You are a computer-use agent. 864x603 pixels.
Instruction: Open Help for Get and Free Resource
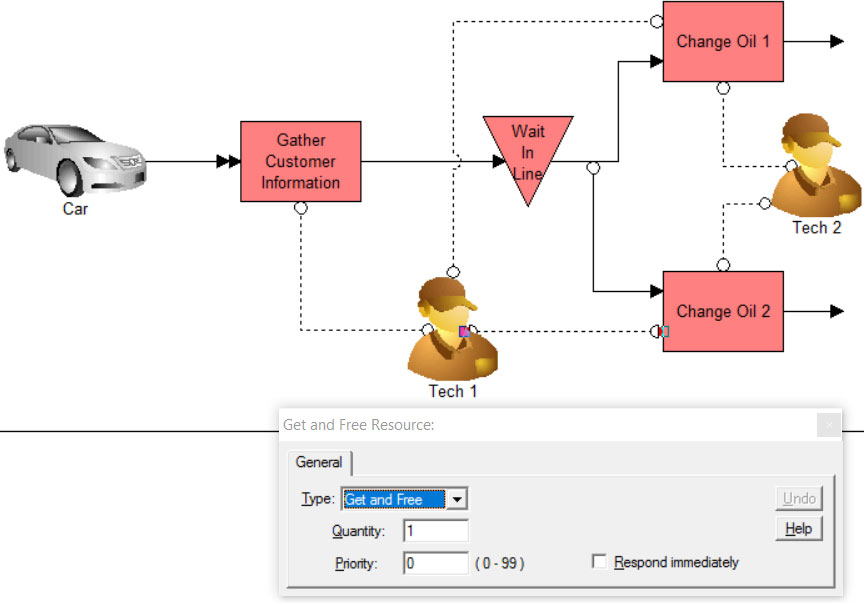[799, 529]
